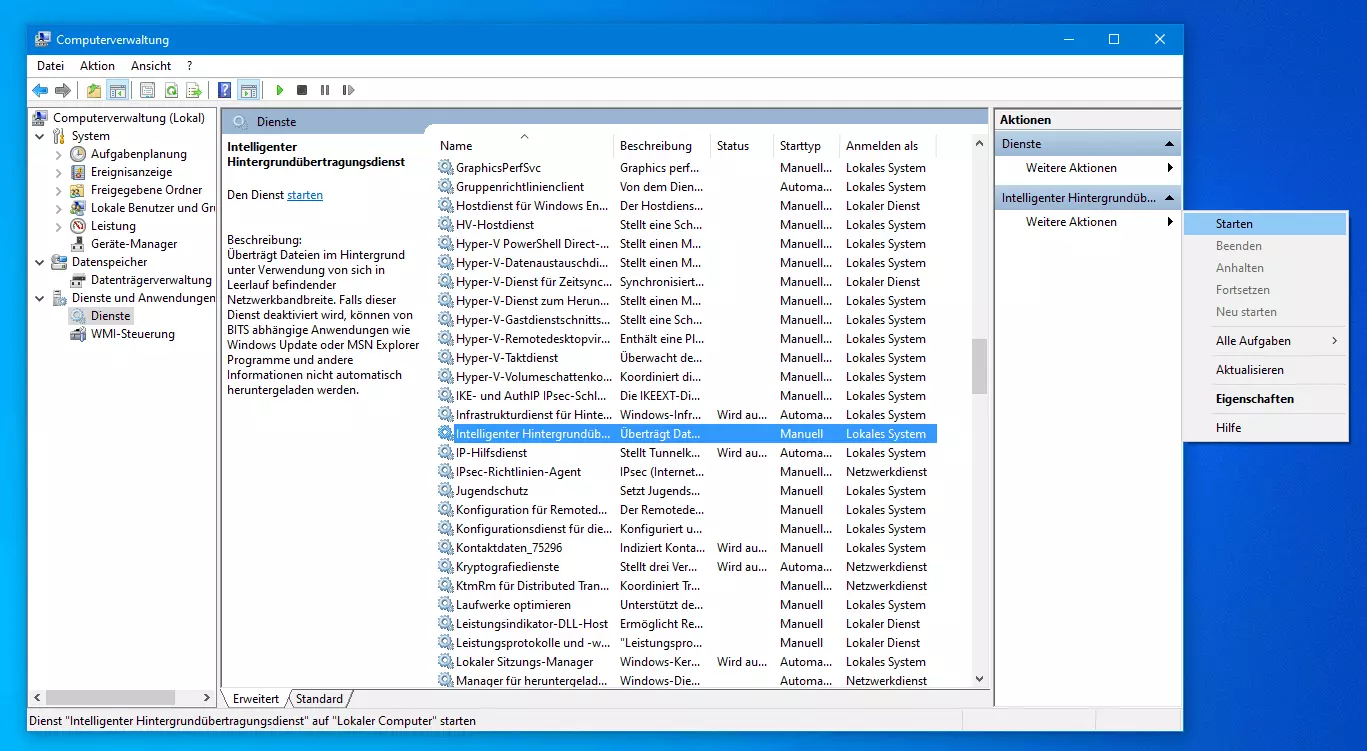Toggle the action pane show/hide toolbar icon

(x=248, y=90)
